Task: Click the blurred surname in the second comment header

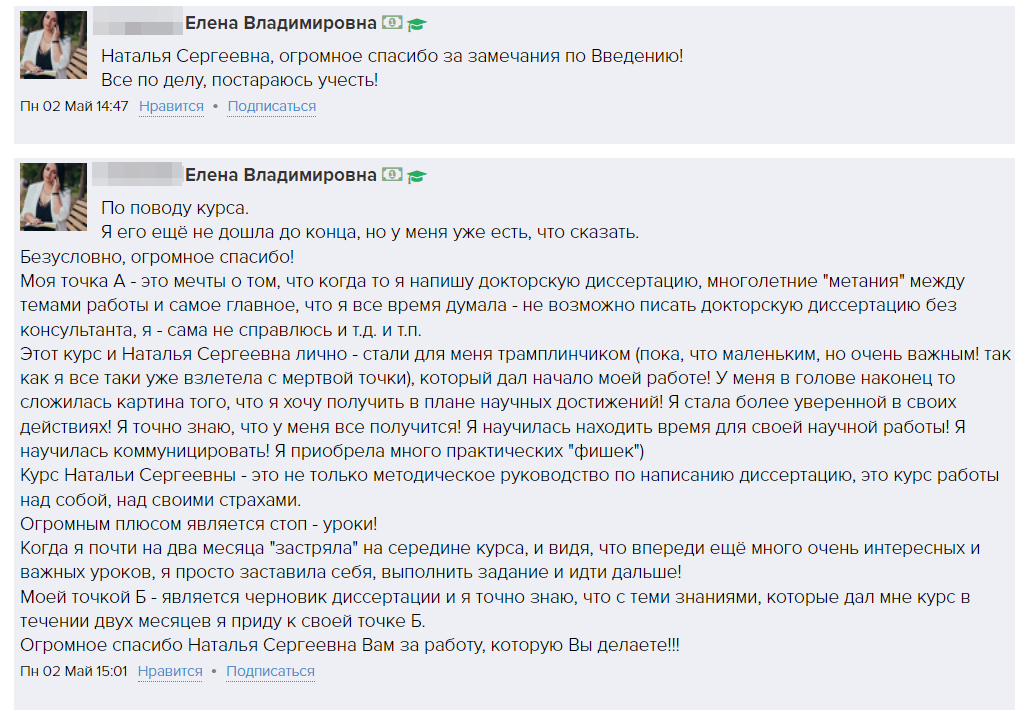Action: (x=138, y=175)
